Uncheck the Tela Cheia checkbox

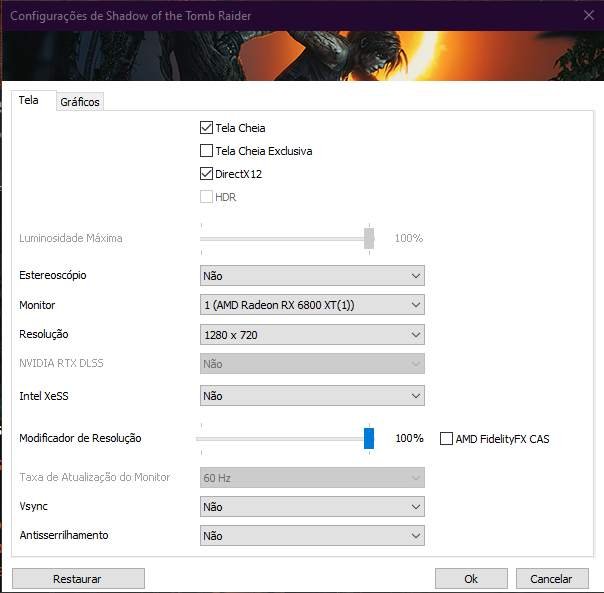(207, 128)
